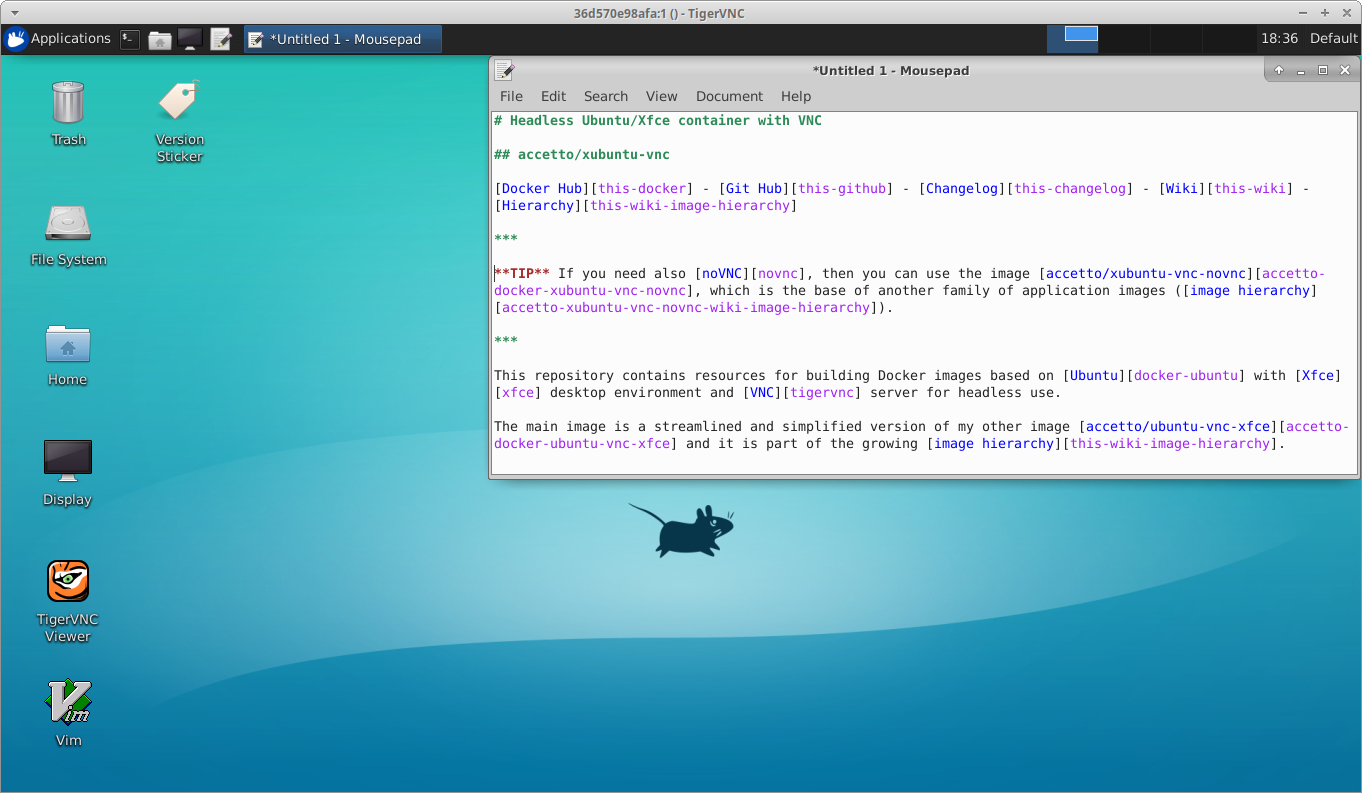Screen dimensions: 1362x793
Task: Click the shade (up arrow) button in Mousepad
Action: [x=1278, y=70]
